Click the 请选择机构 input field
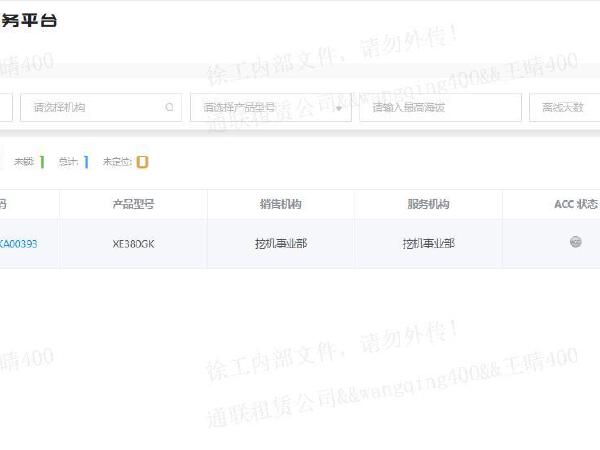 101,108
